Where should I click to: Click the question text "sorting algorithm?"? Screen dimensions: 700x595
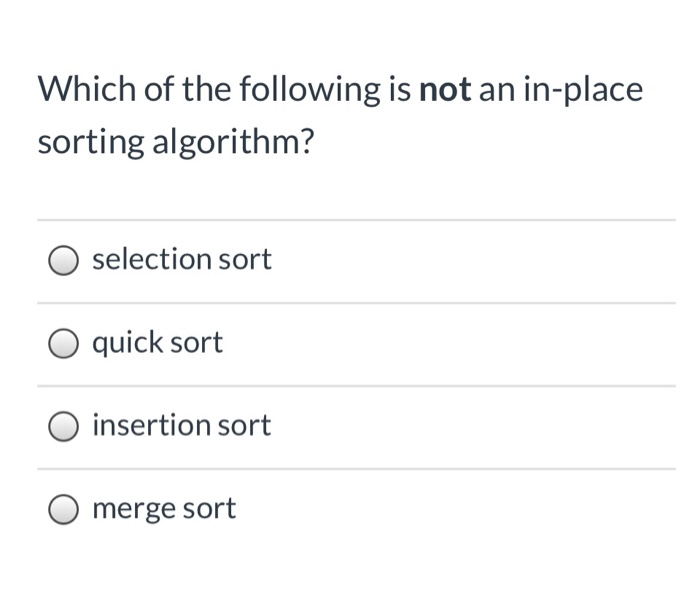[x=175, y=142]
